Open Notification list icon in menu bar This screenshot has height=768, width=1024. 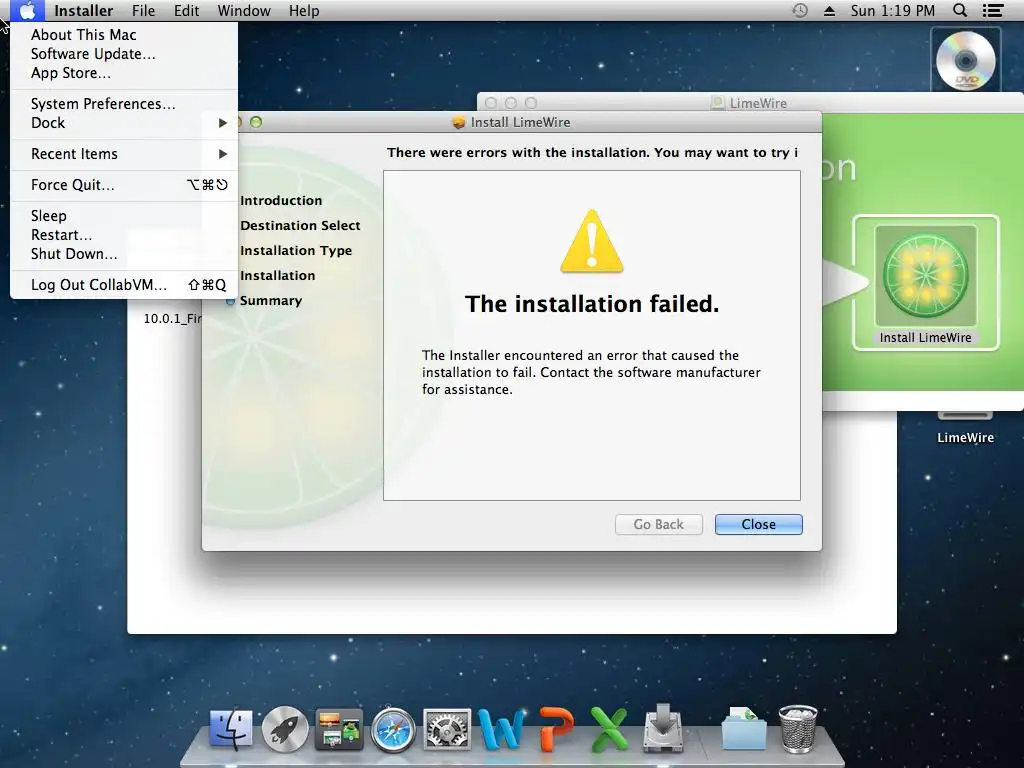tap(993, 10)
